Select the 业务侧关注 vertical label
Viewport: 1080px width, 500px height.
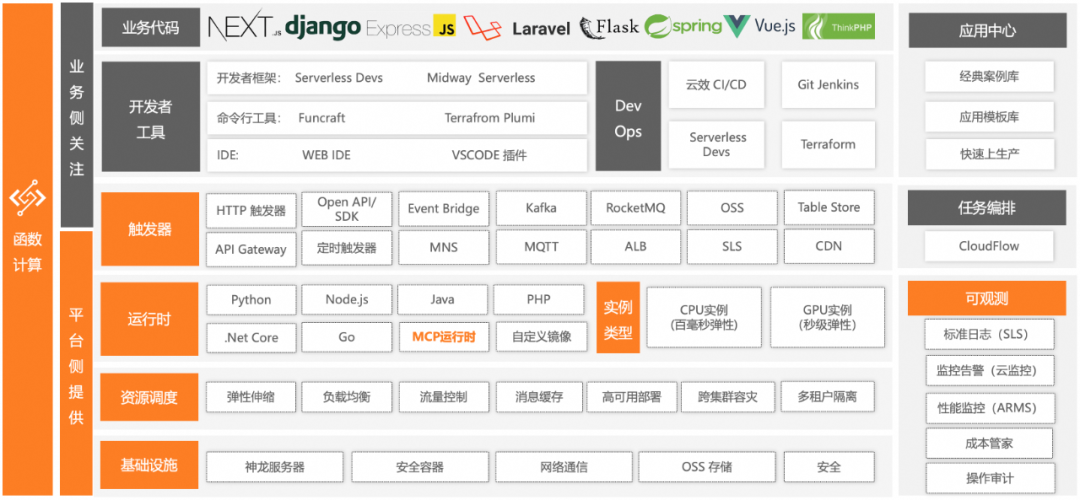point(76,116)
